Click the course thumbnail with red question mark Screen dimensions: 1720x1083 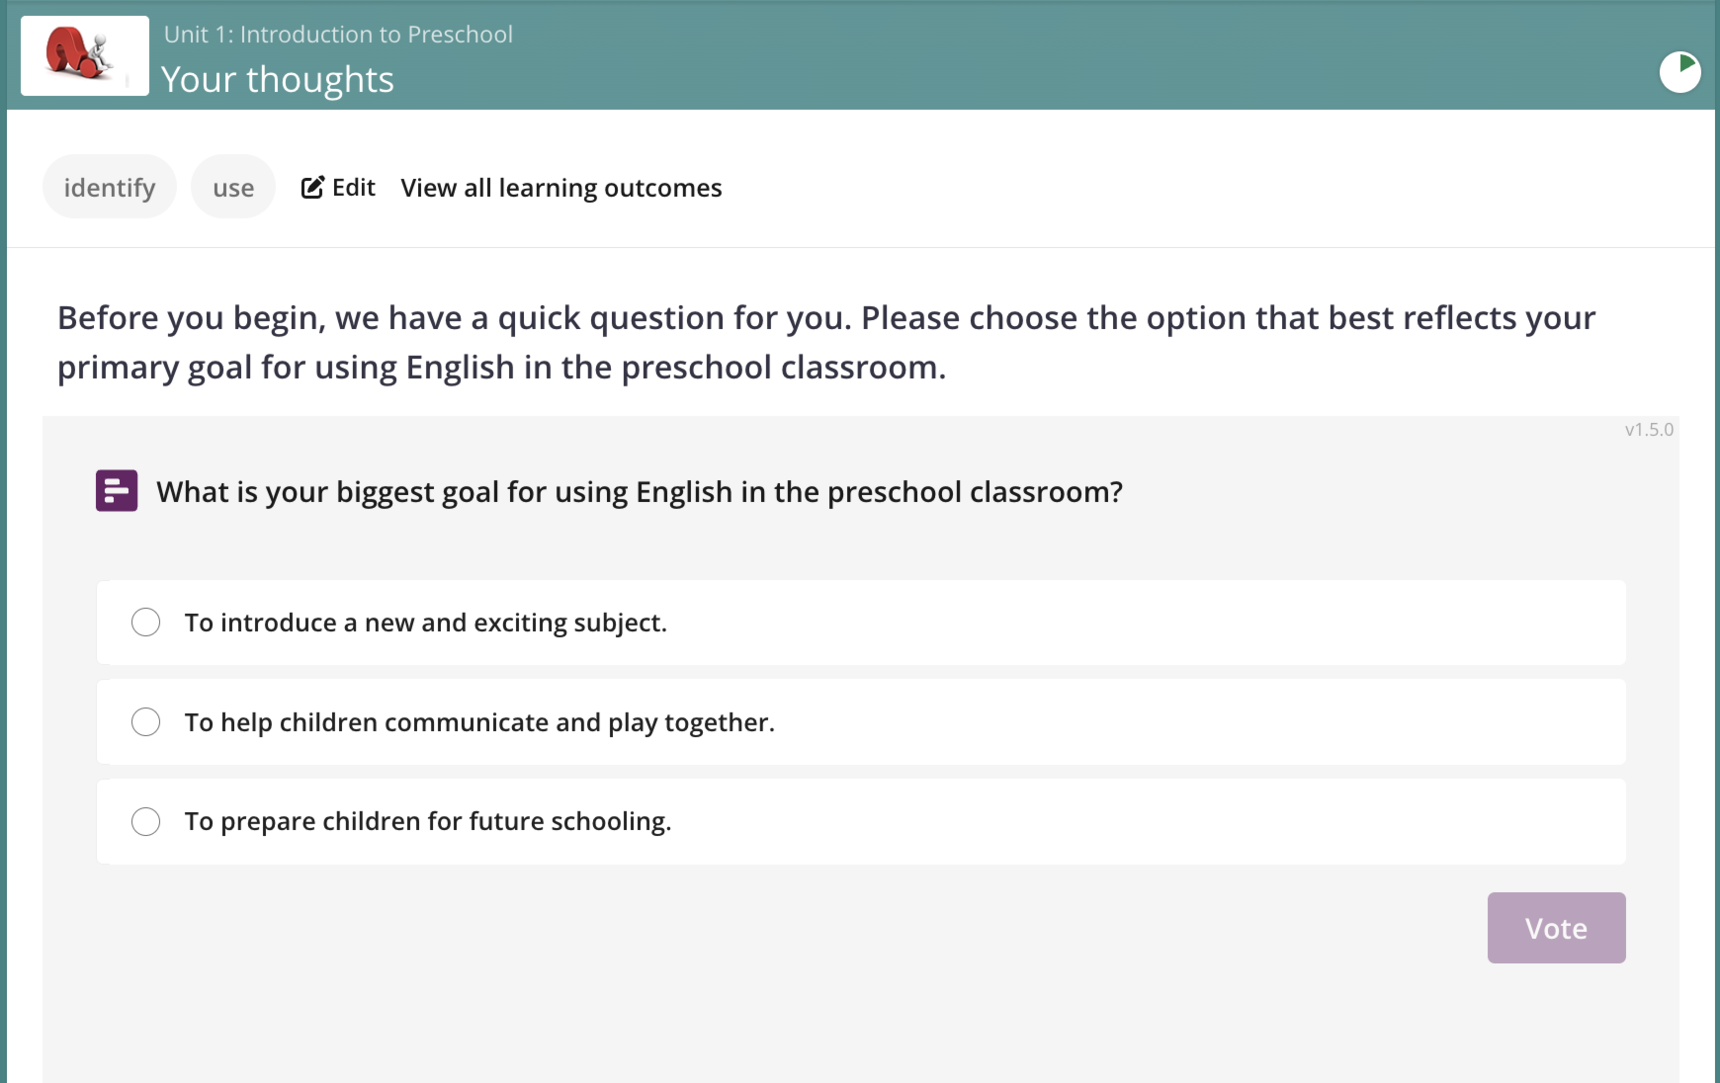pos(84,56)
